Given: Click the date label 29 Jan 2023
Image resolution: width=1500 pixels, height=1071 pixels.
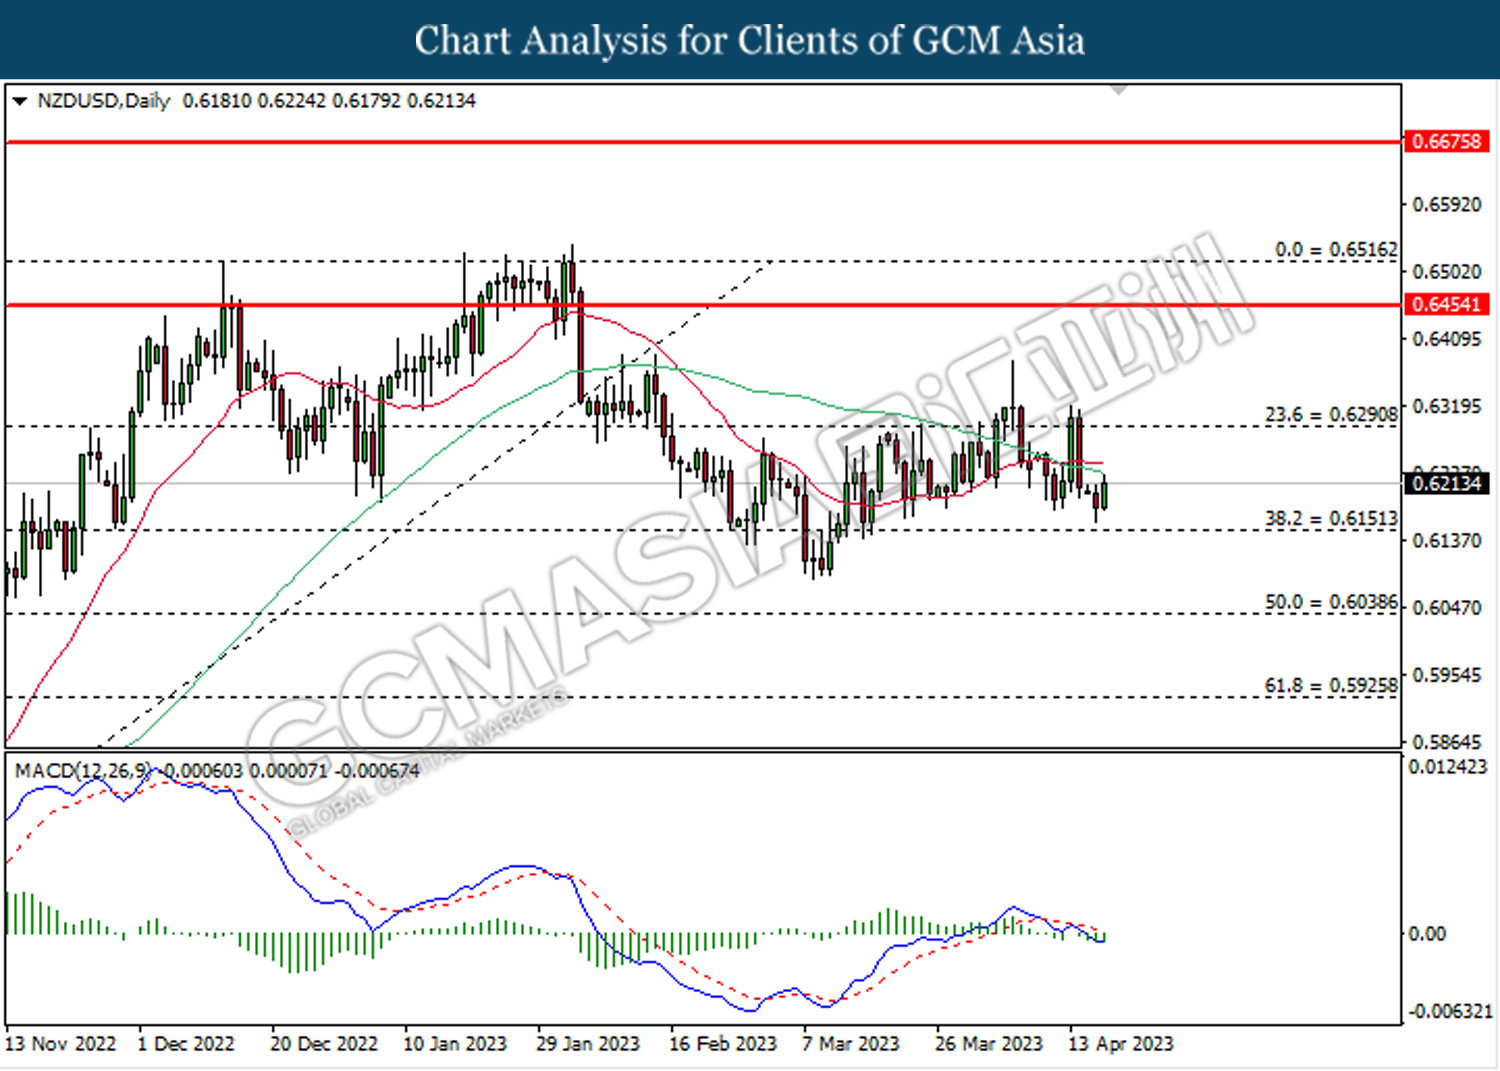Looking at the screenshot, I should click(x=588, y=1044).
